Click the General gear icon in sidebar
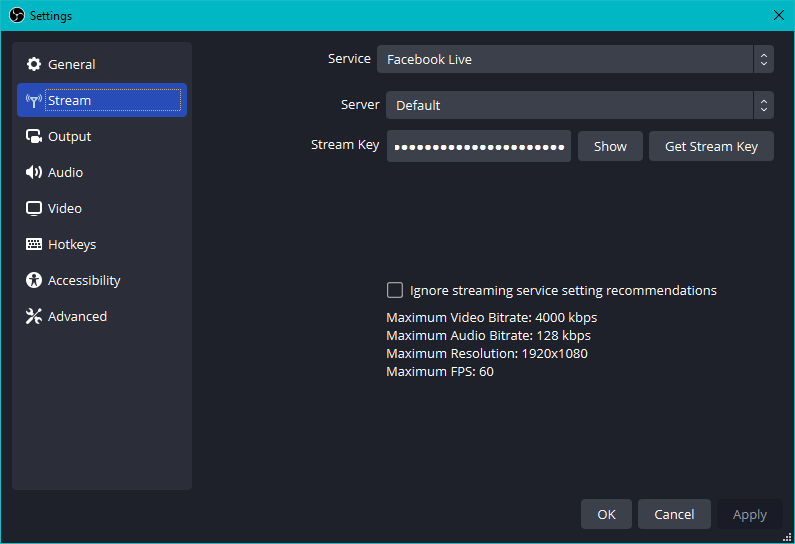 coord(34,64)
